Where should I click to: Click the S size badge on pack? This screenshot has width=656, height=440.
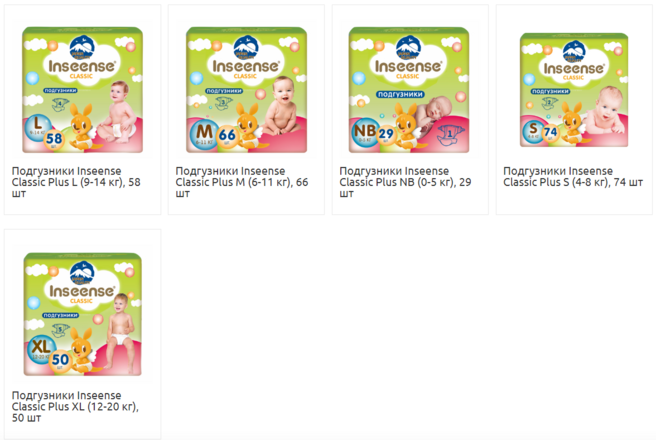pos(533,130)
